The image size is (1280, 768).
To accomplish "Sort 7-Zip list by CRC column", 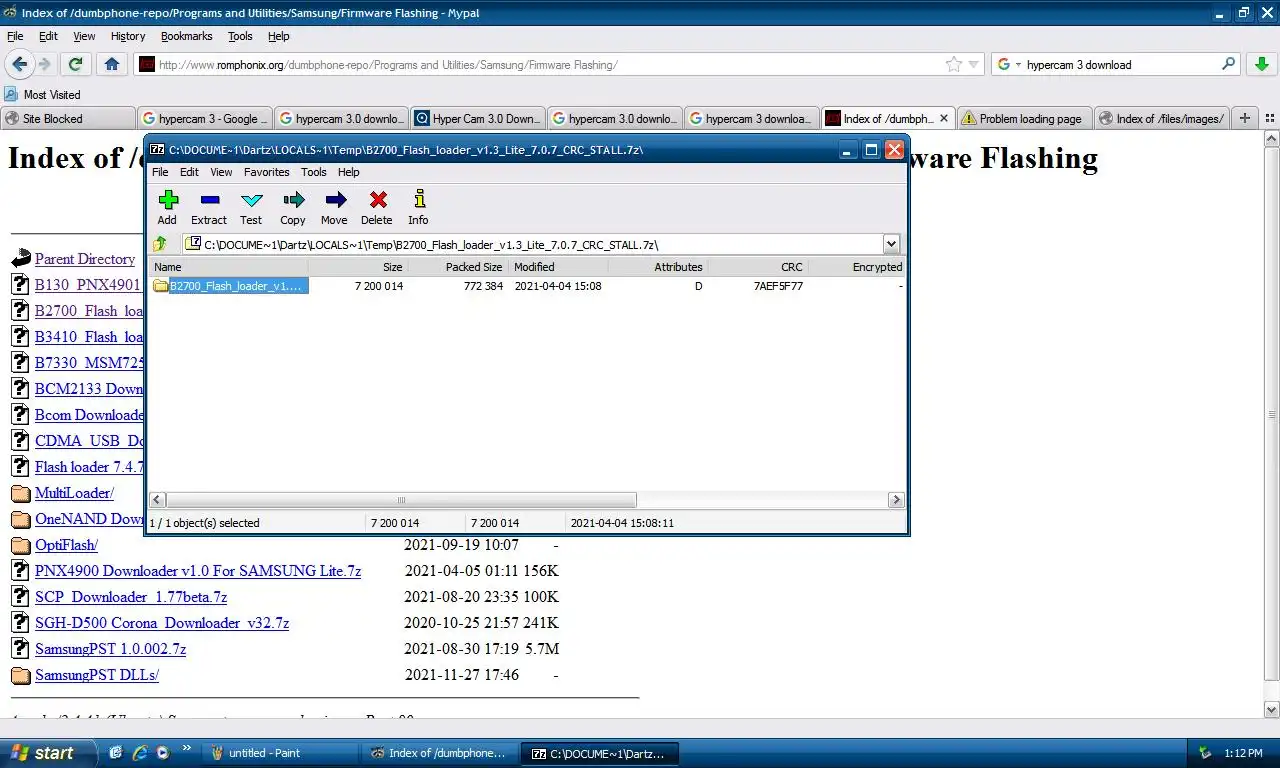I will pyautogui.click(x=757, y=267).
